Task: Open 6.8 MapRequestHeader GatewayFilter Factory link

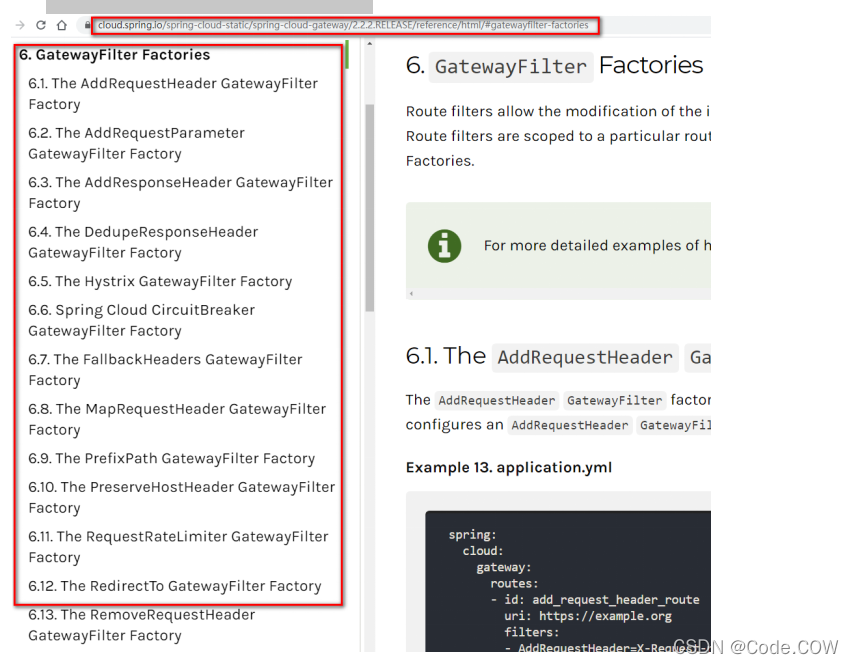Action: (x=177, y=419)
